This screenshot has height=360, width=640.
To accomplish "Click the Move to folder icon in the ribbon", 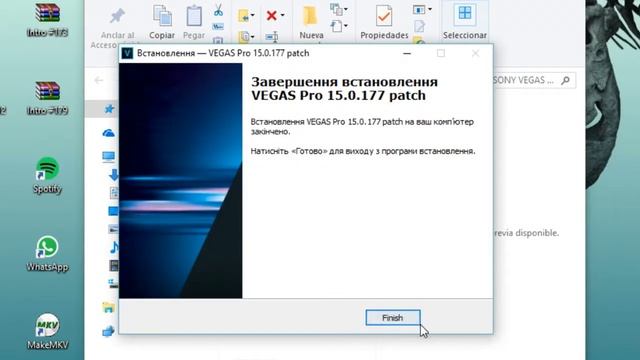I will [x=244, y=16].
